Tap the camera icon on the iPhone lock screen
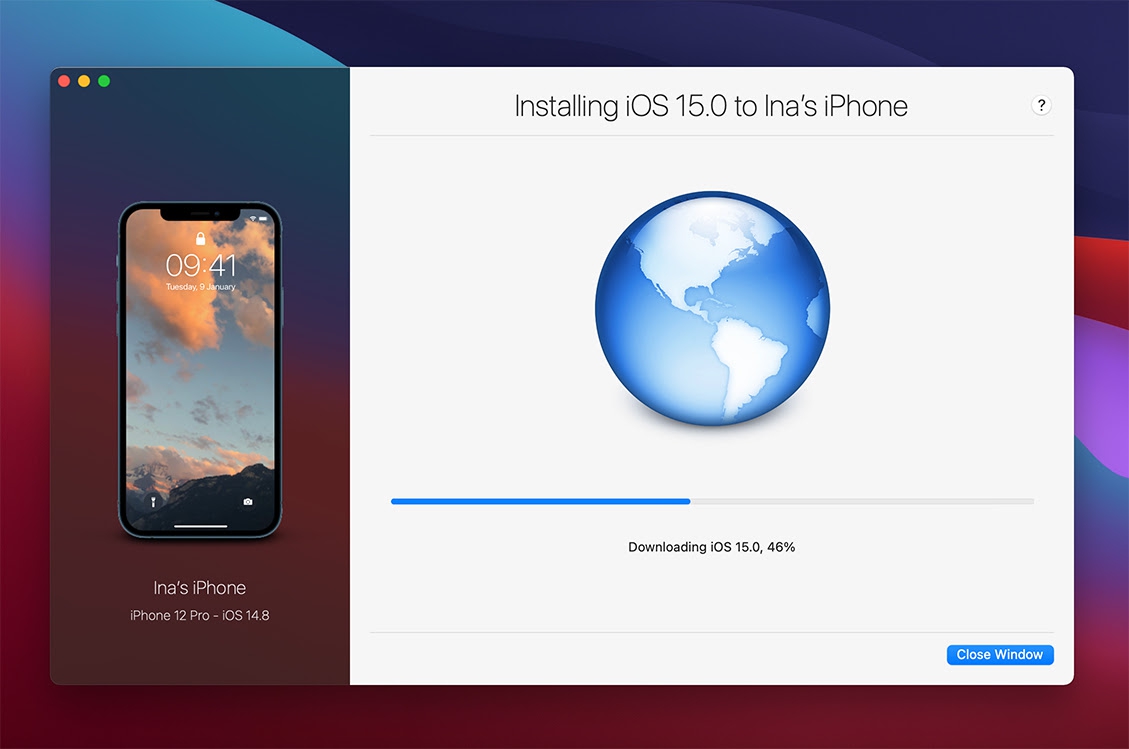 coord(248,502)
